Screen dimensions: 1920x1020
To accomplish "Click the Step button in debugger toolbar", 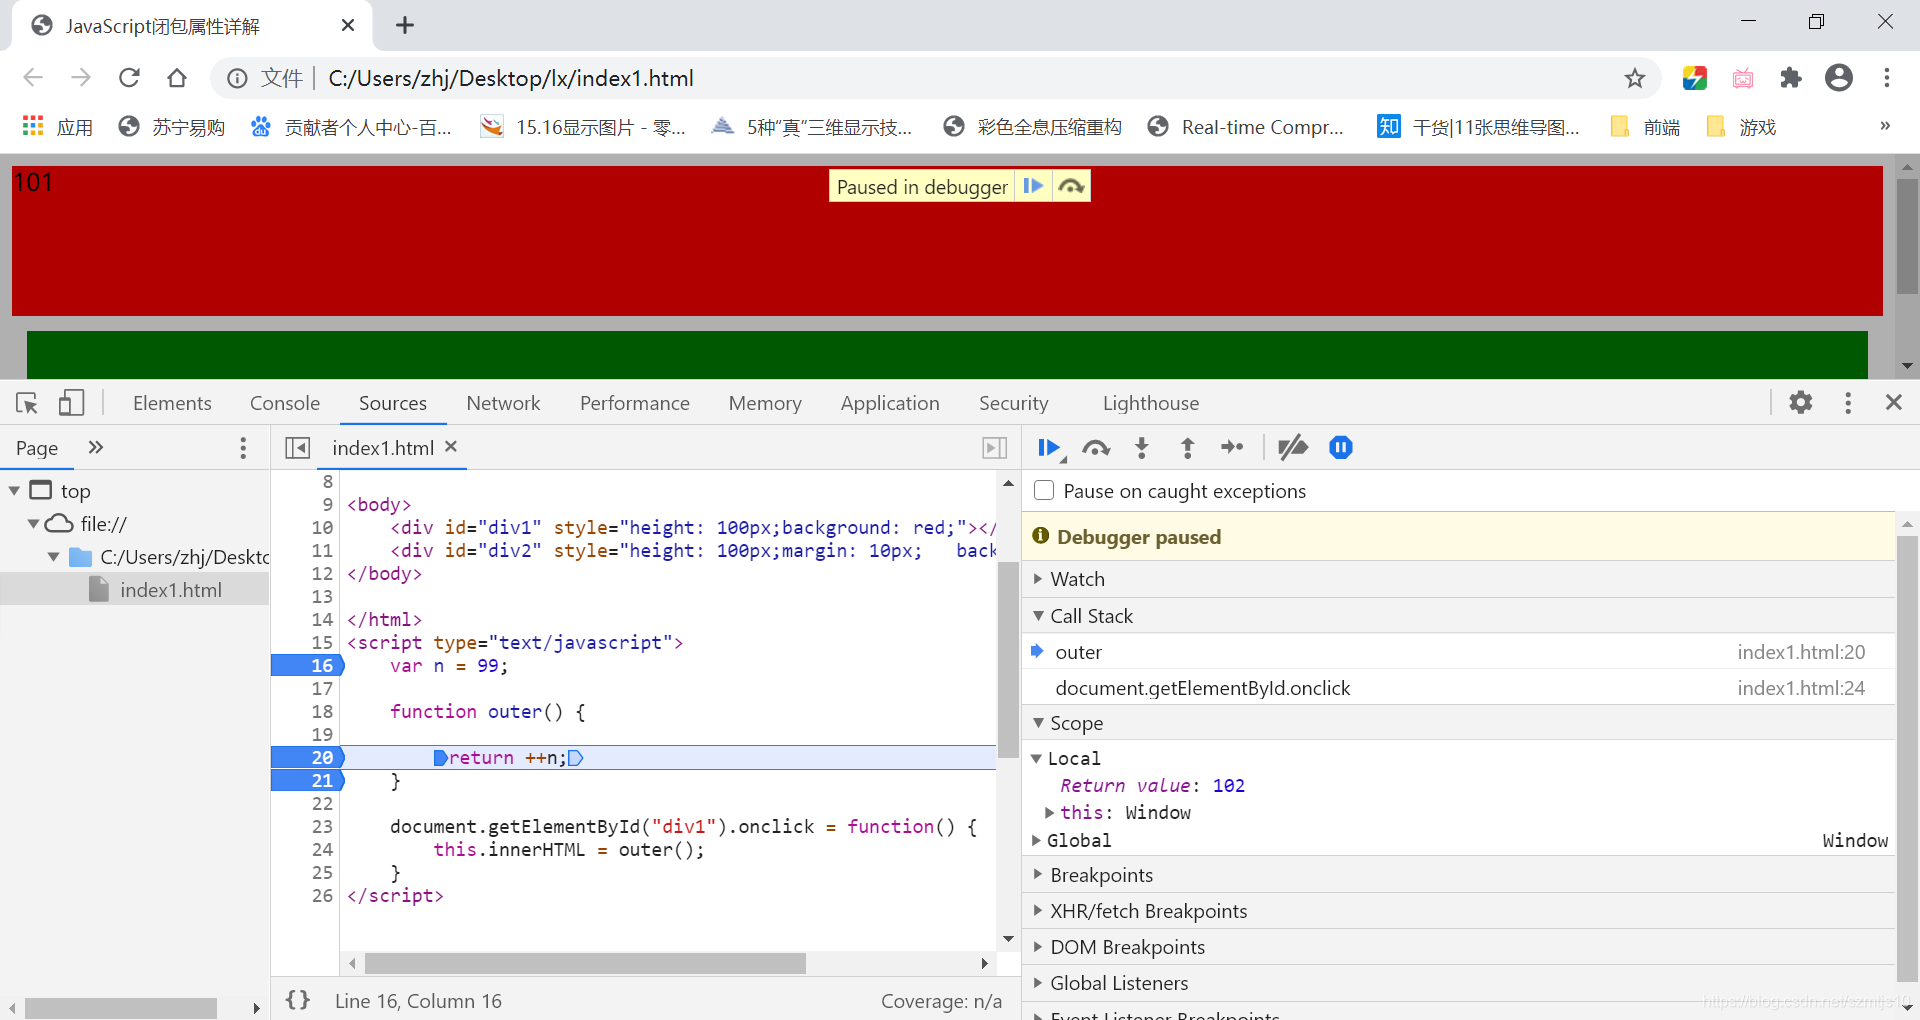I will [1232, 448].
